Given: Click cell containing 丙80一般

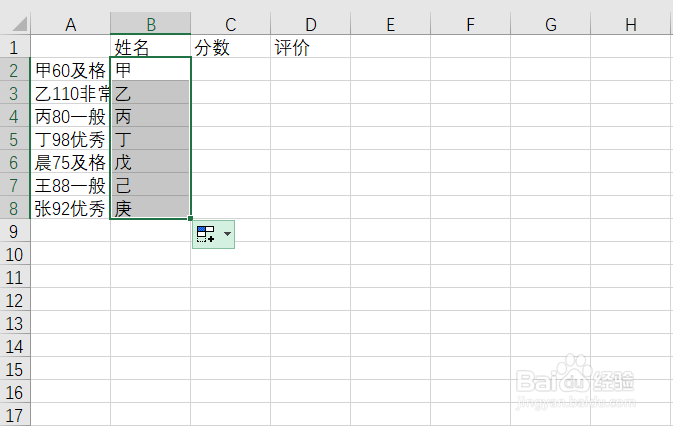Looking at the screenshot, I should (x=70, y=116).
